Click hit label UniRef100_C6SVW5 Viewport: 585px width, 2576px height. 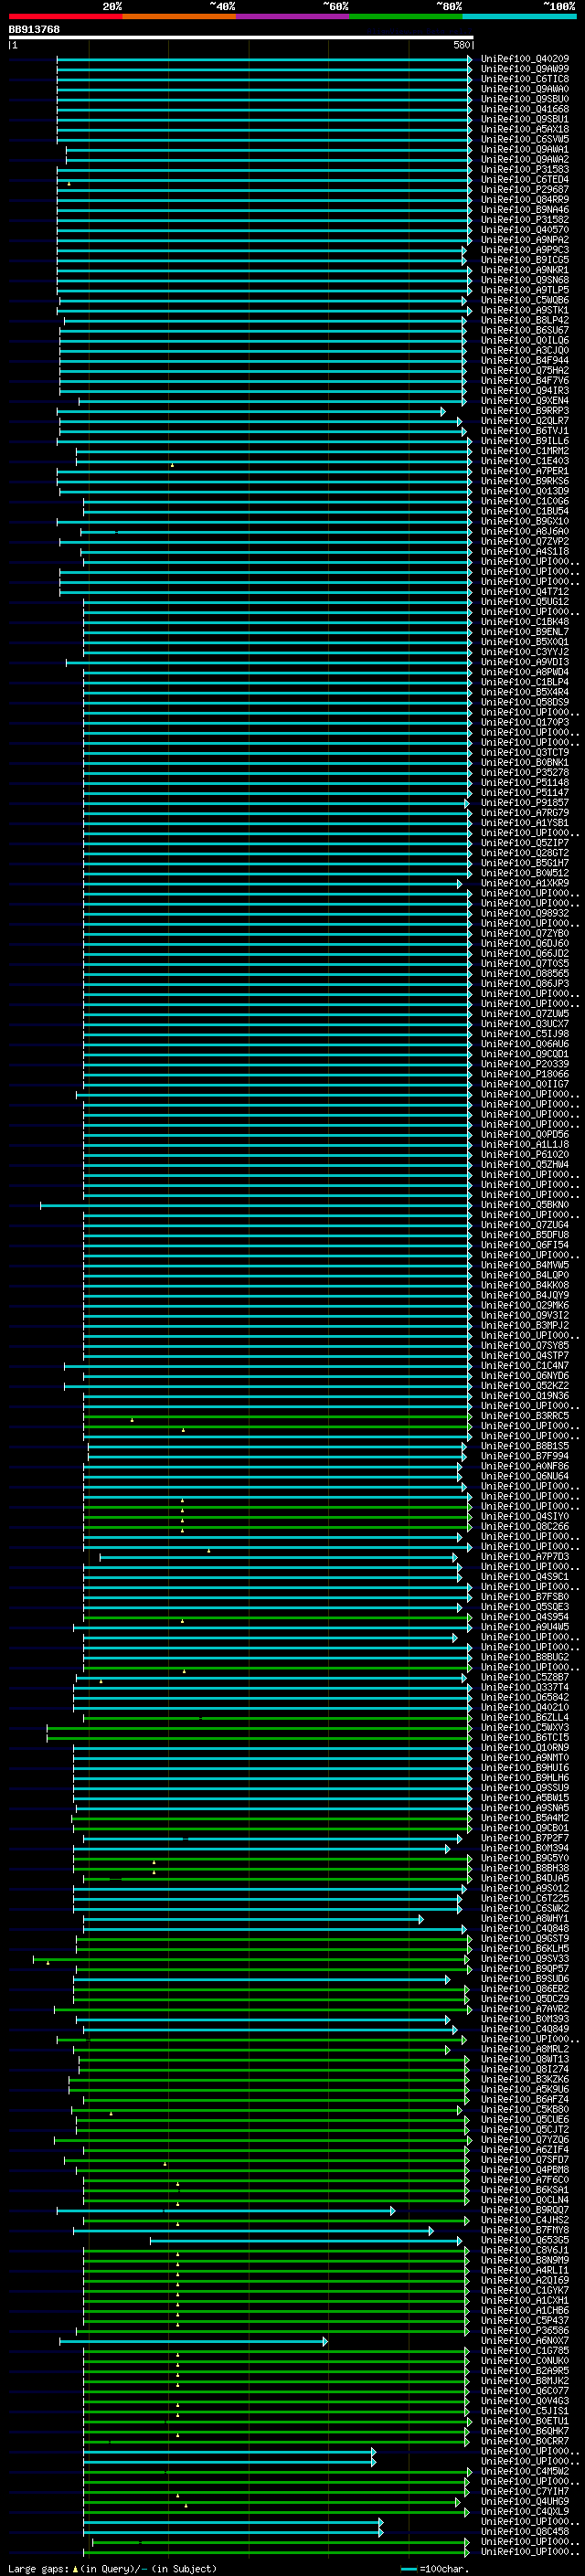point(525,139)
